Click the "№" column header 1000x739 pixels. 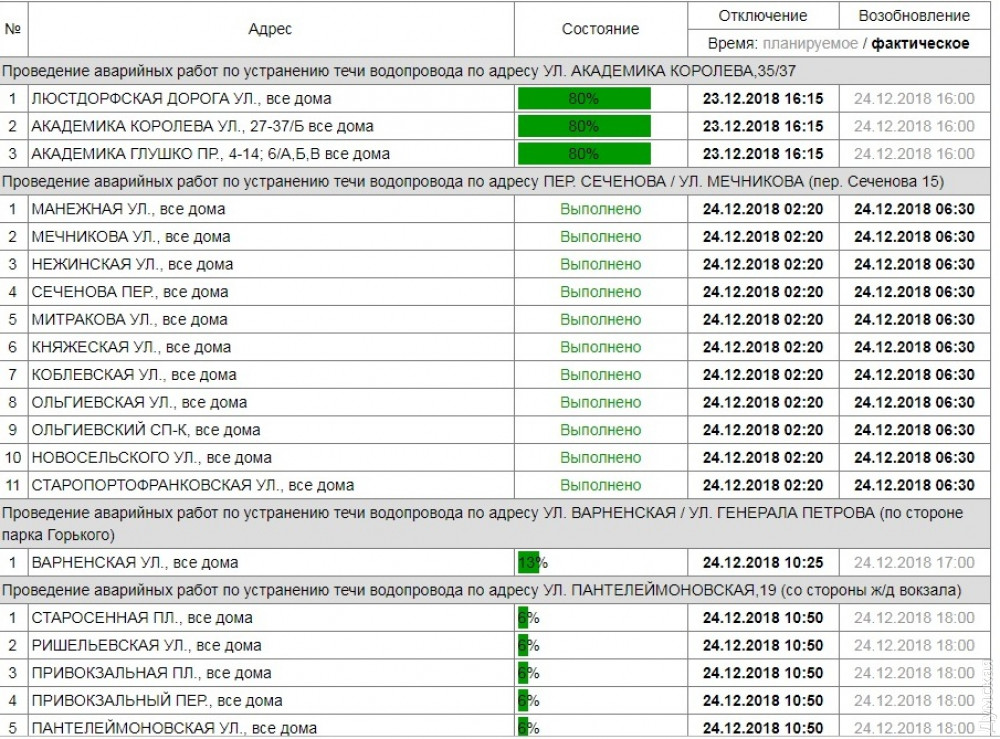pyautogui.click(x=13, y=29)
